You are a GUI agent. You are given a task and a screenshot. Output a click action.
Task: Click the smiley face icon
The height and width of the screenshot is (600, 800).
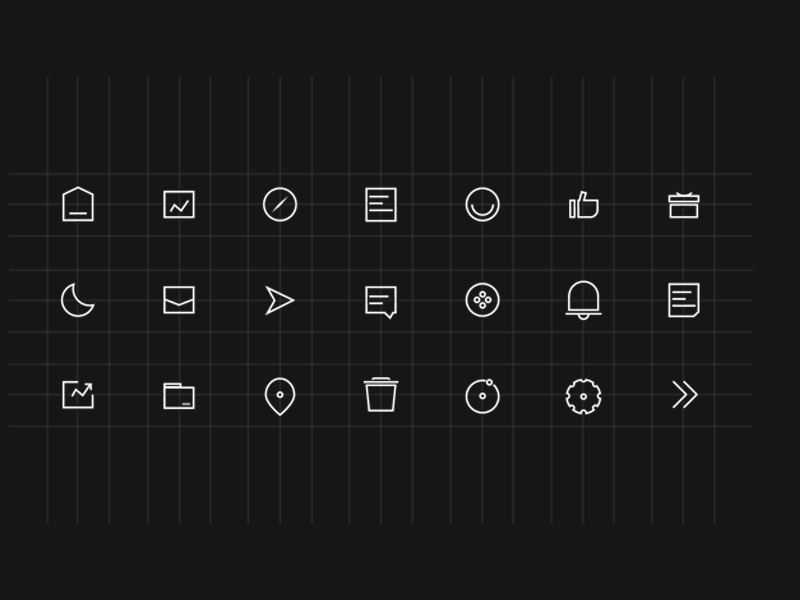(482, 205)
